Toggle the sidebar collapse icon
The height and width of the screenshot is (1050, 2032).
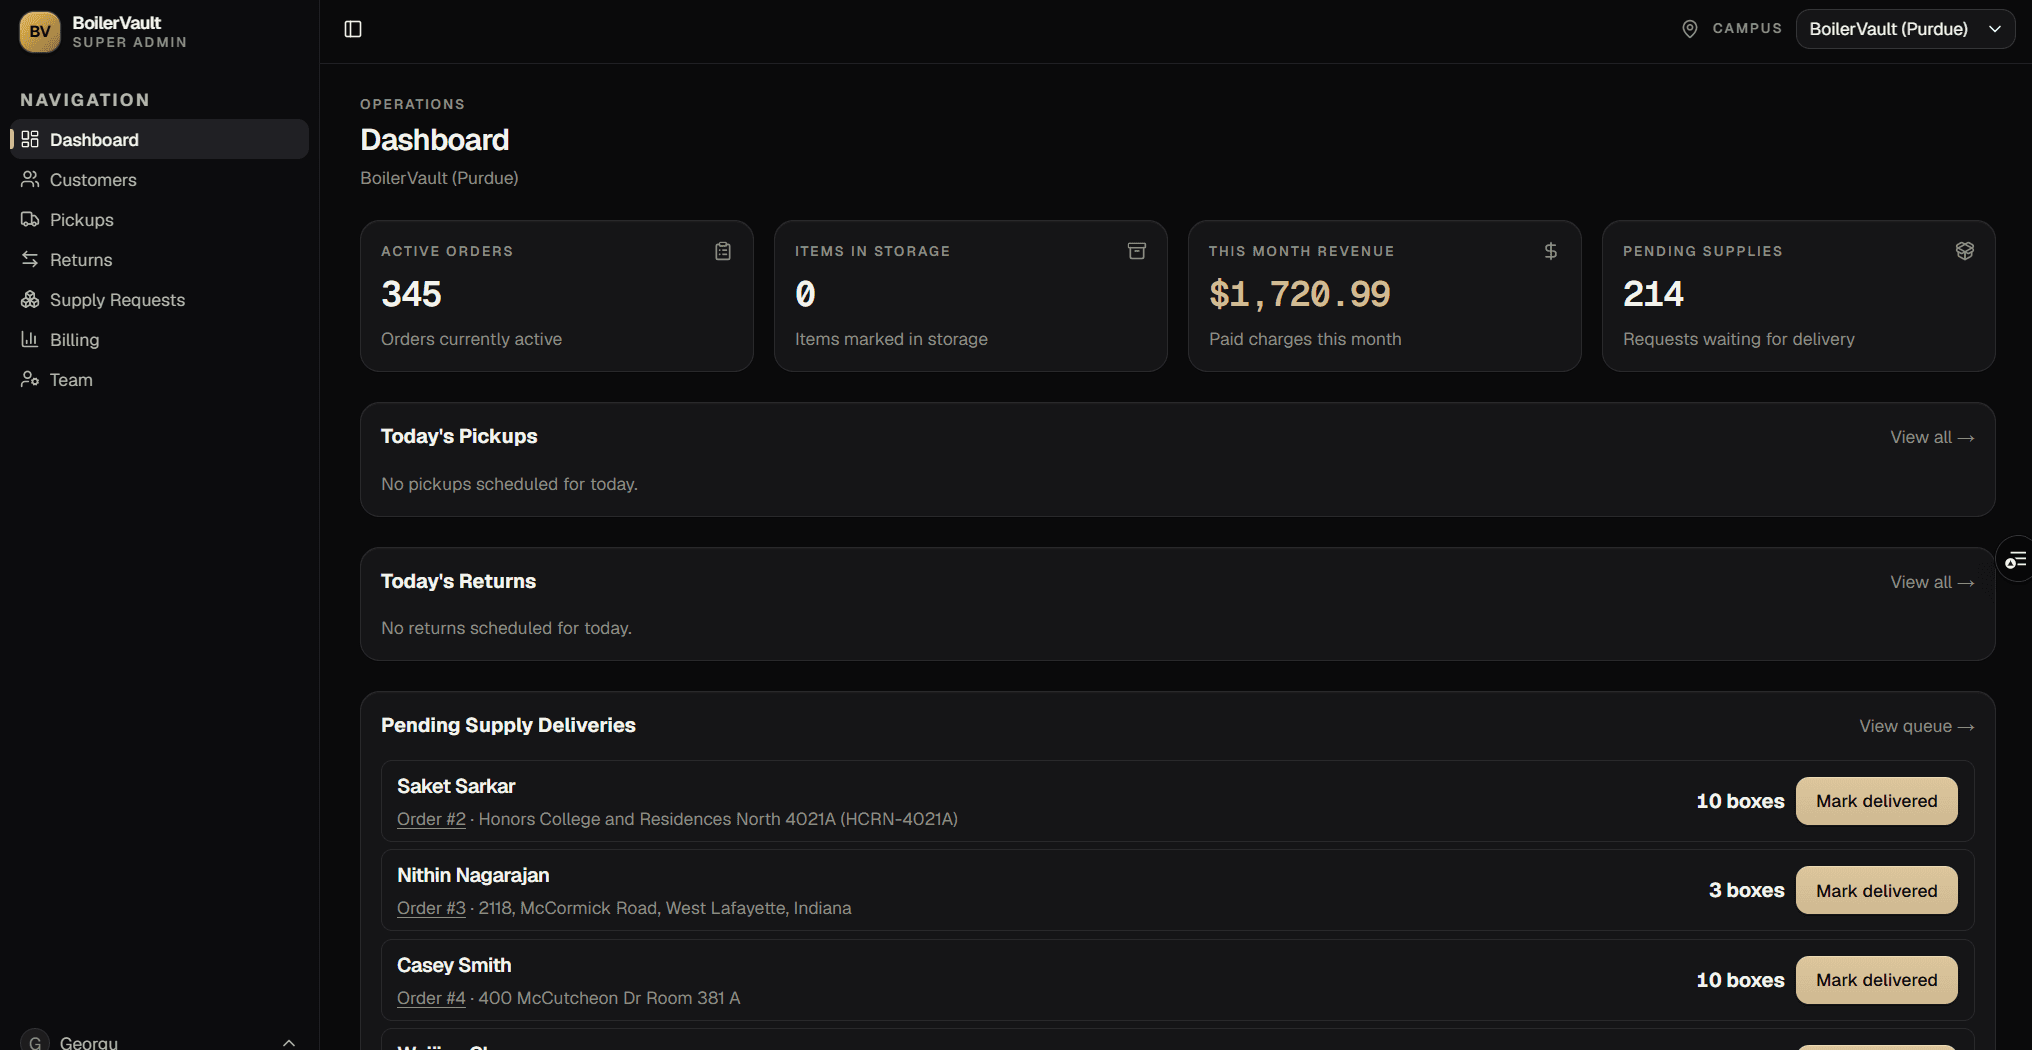353,29
